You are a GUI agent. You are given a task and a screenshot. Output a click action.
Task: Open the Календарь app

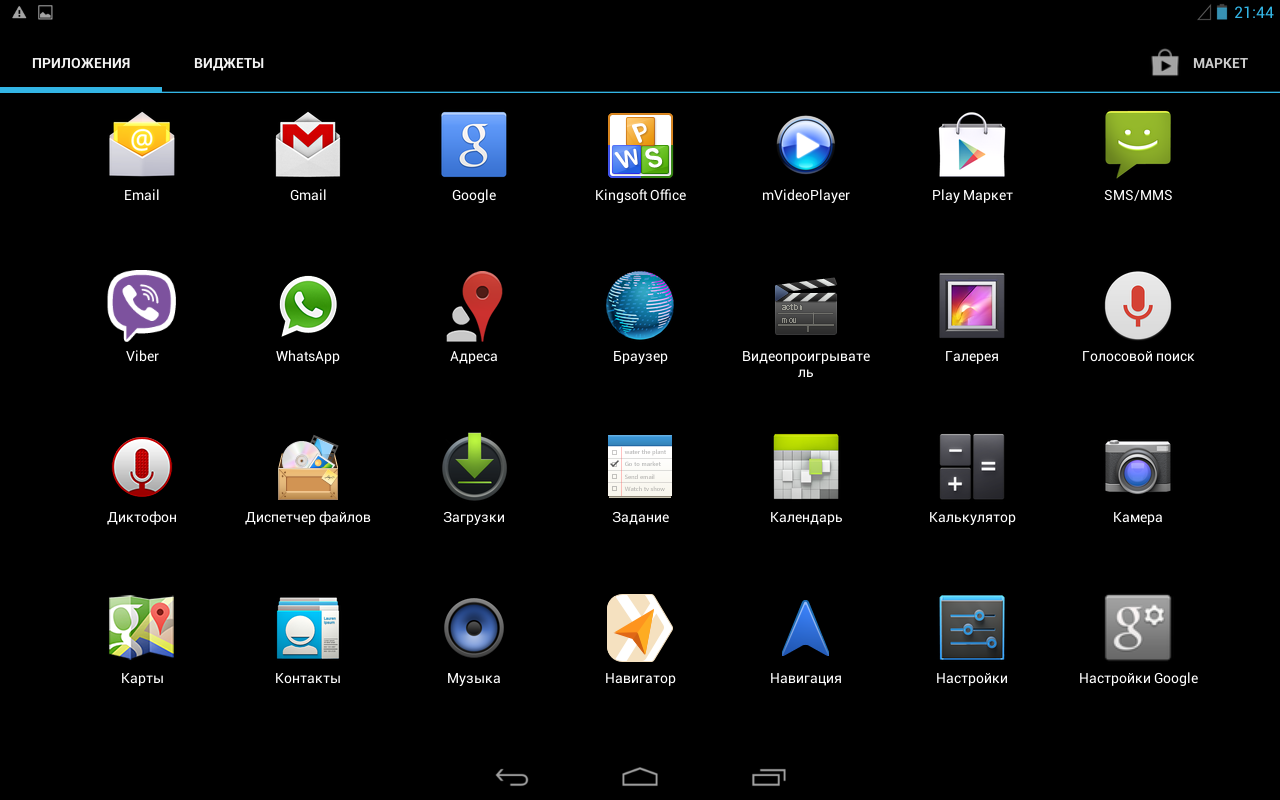[x=806, y=467]
